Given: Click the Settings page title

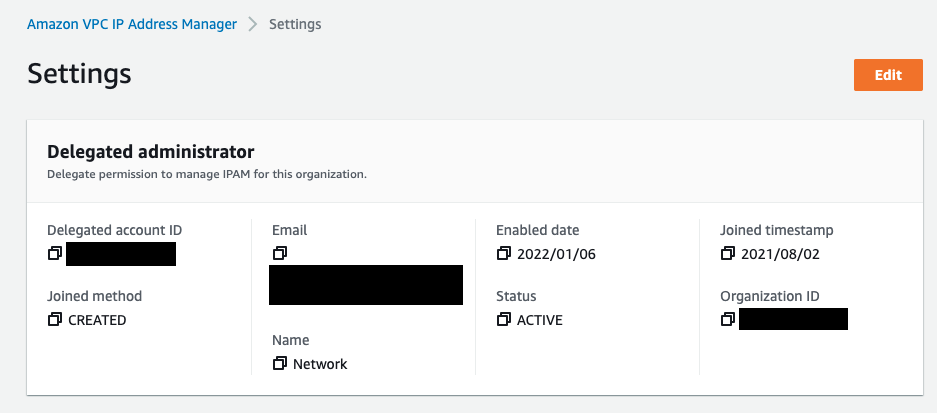Looking at the screenshot, I should click(x=79, y=74).
